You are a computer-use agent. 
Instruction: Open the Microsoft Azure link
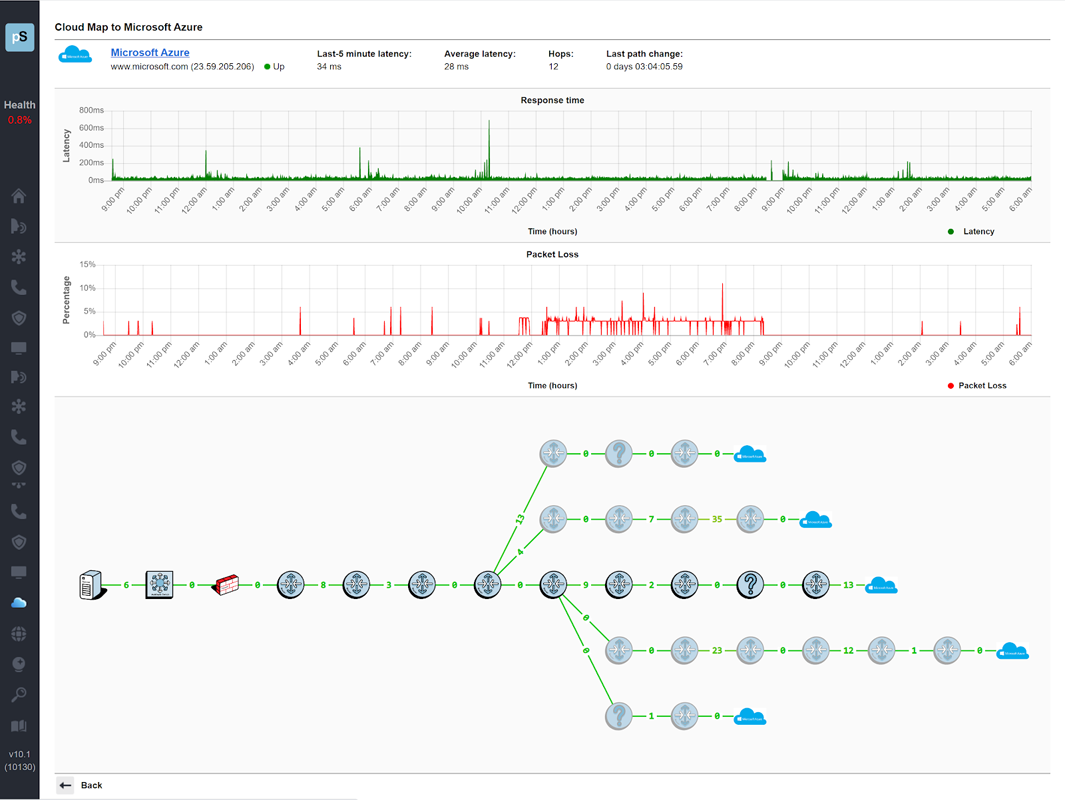[150, 52]
